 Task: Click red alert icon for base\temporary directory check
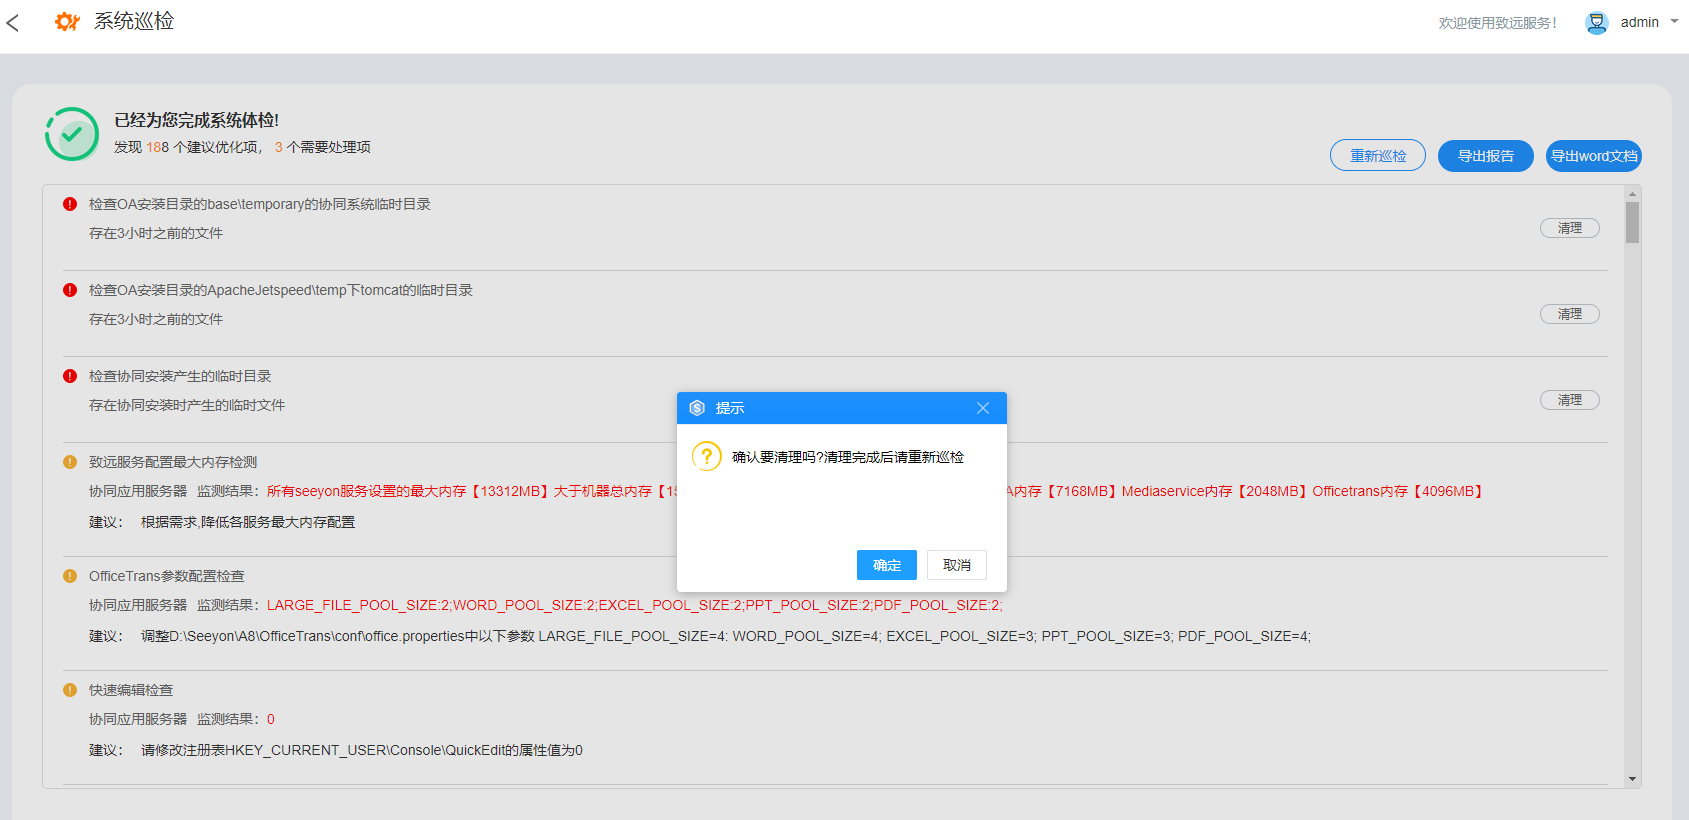[x=70, y=204]
